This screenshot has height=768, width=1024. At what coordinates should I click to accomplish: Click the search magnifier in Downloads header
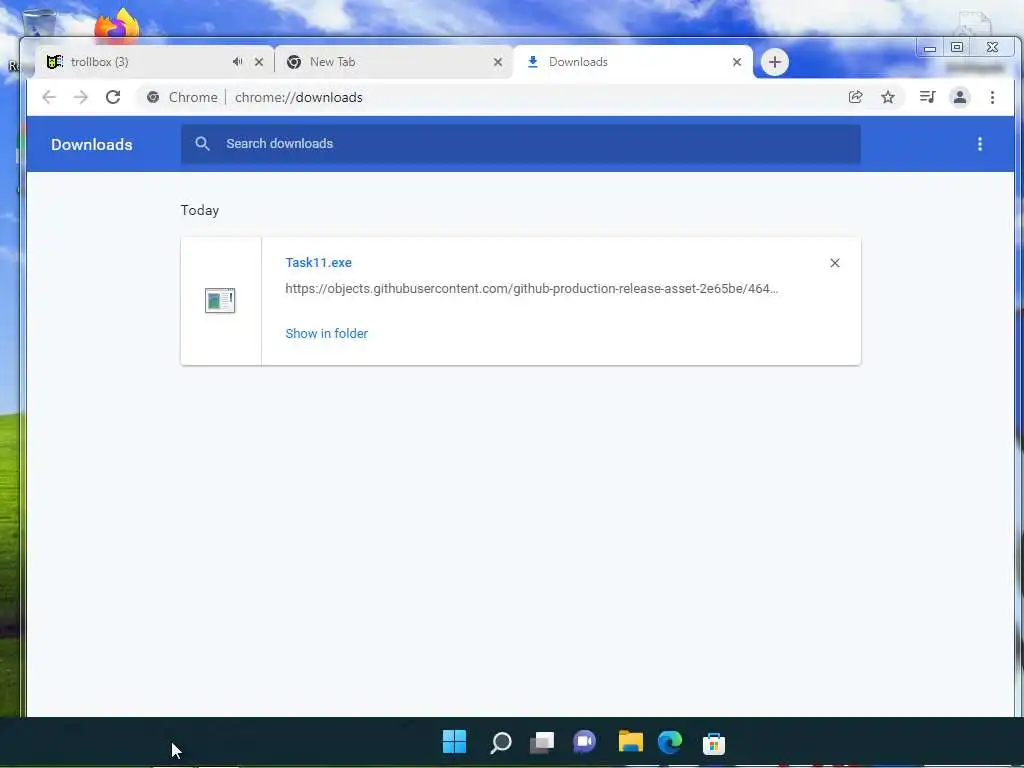click(x=202, y=144)
